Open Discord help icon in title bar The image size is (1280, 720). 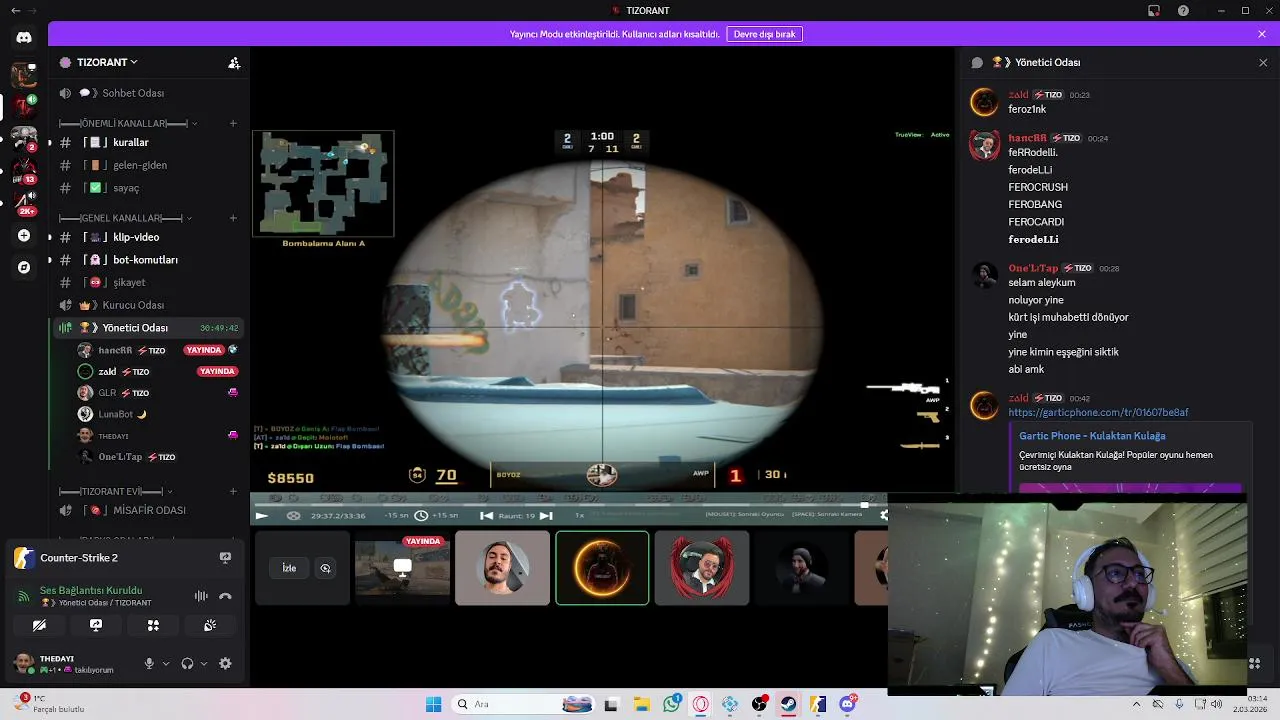[1183, 11]
